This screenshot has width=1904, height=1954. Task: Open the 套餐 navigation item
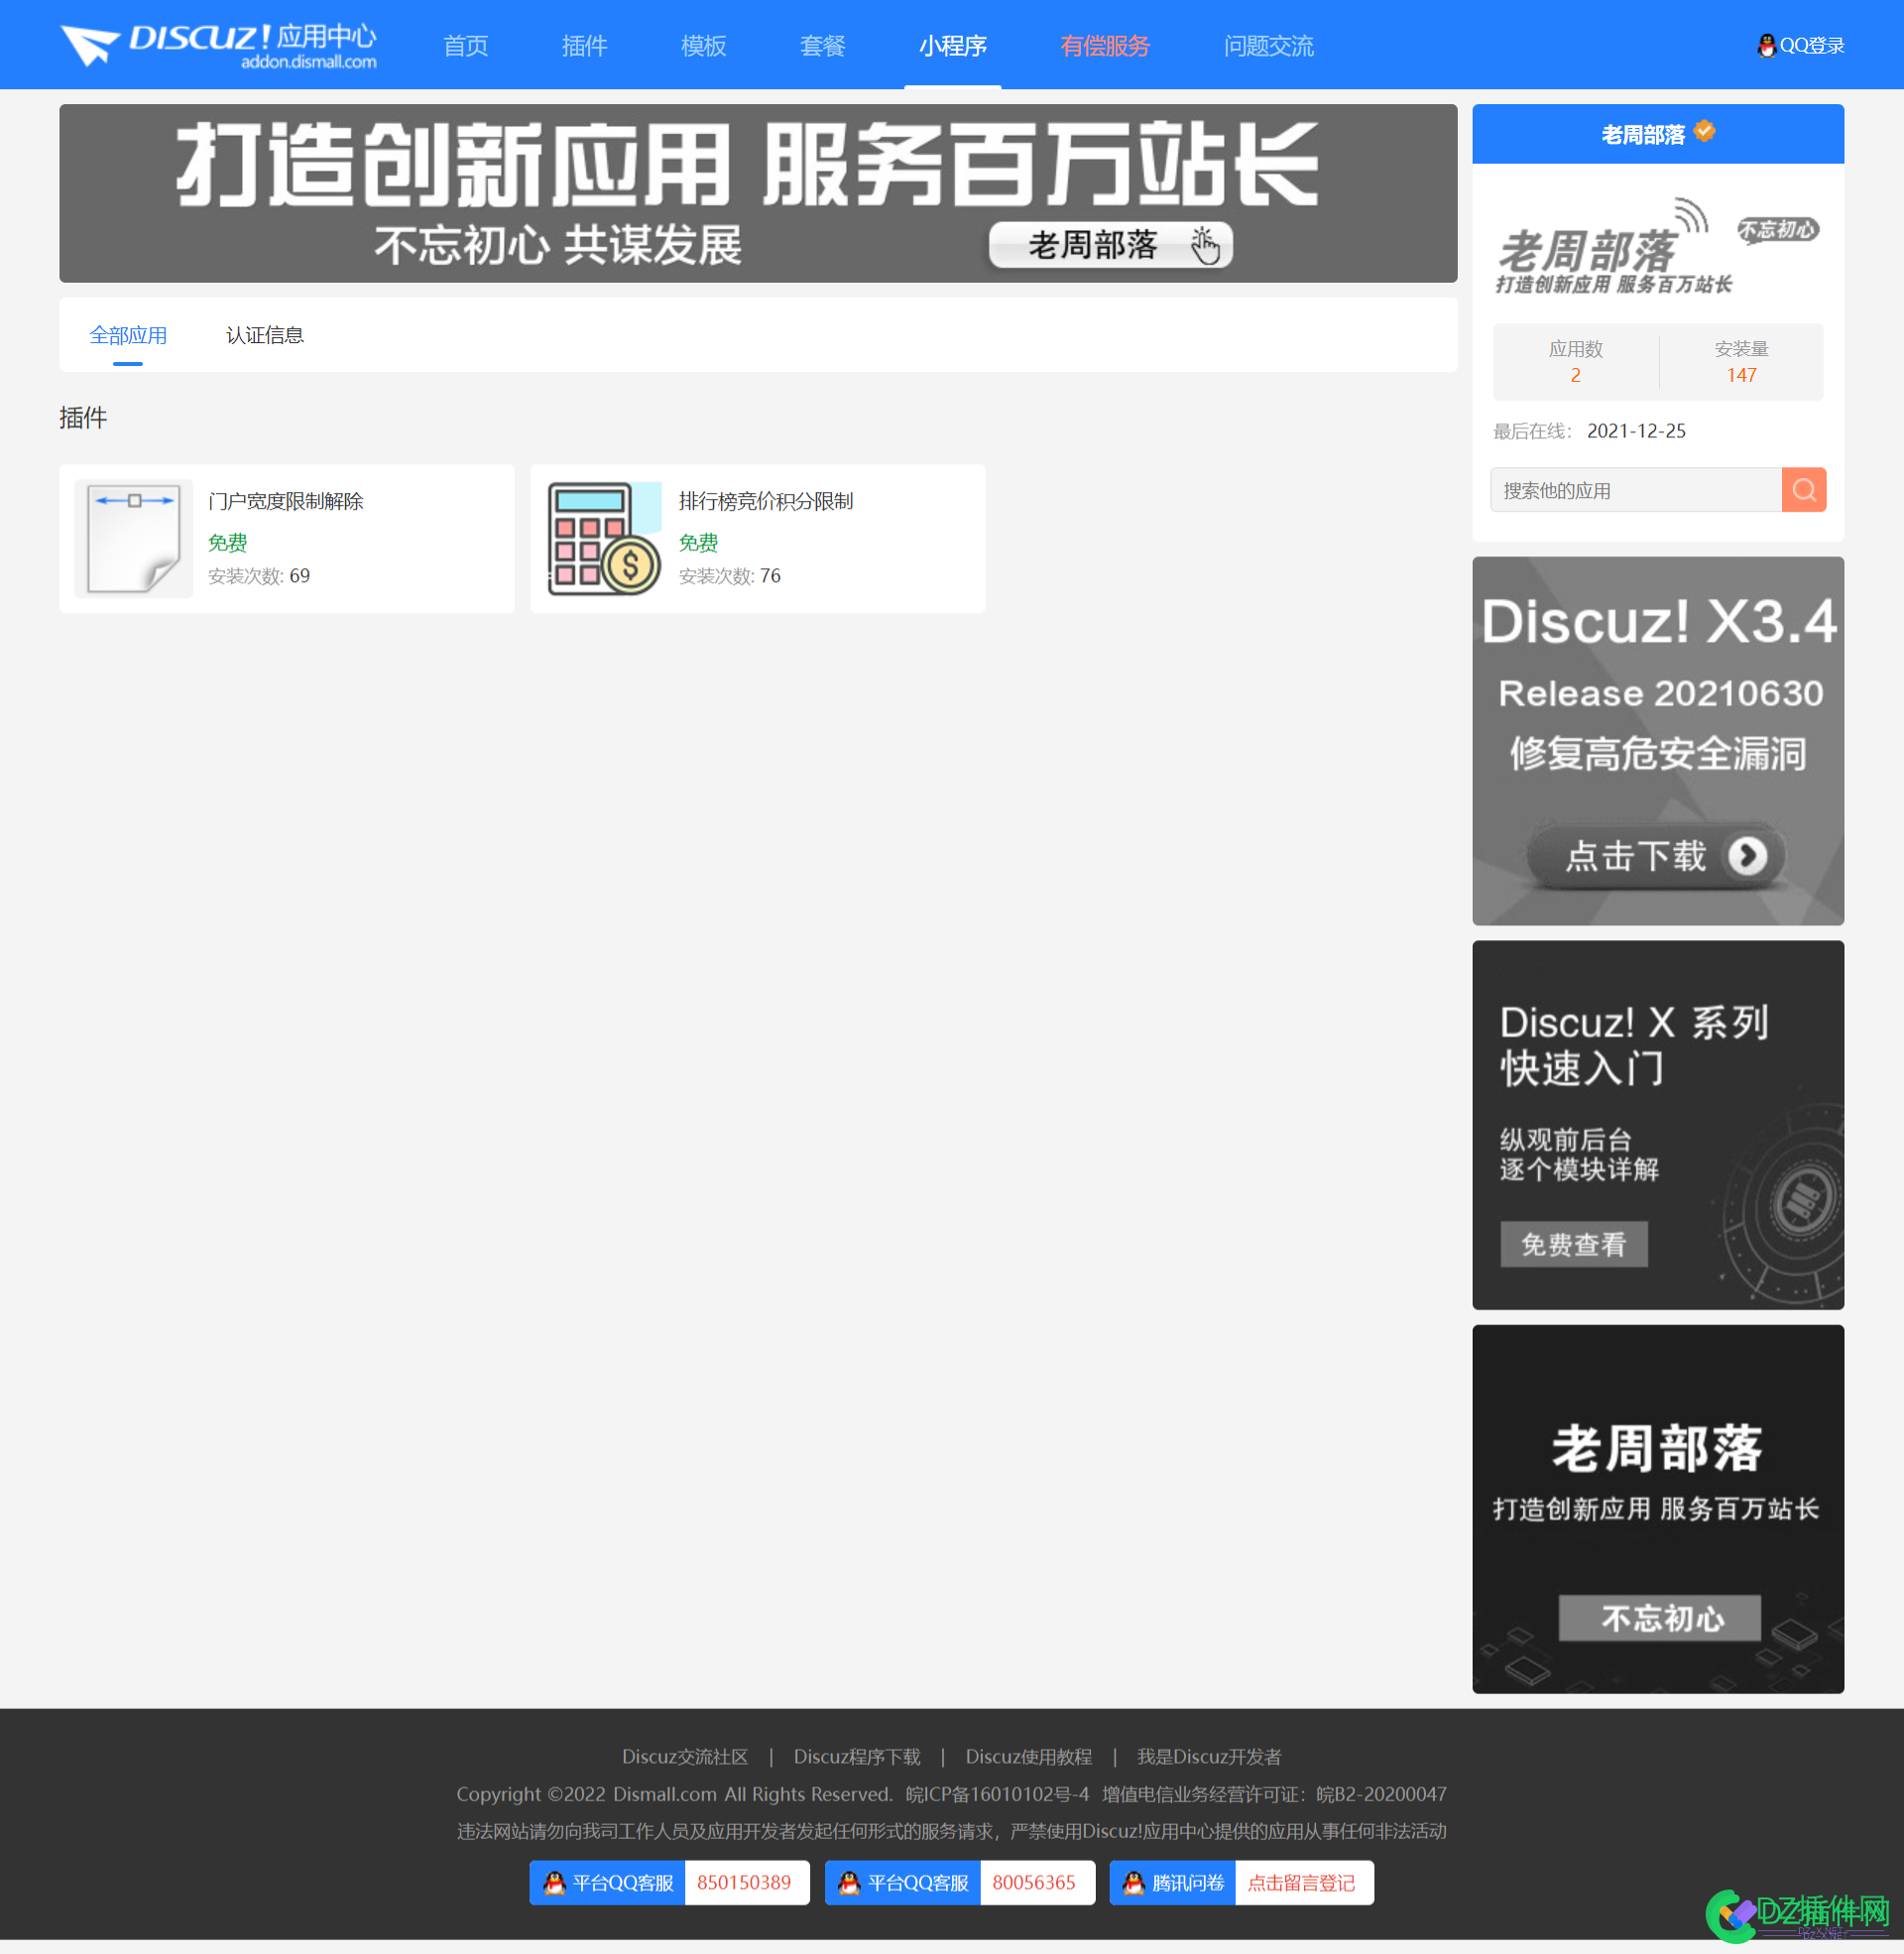tap(823, 45)
